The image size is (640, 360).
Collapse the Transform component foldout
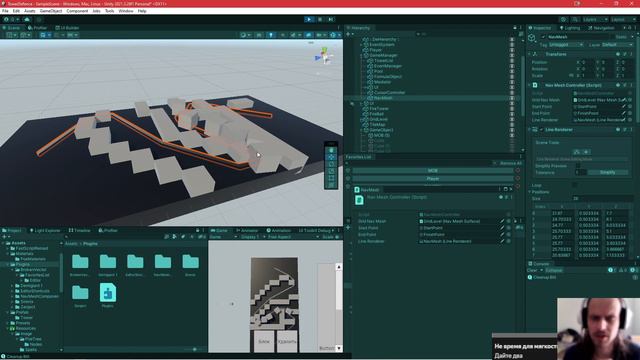pos(529,54)
